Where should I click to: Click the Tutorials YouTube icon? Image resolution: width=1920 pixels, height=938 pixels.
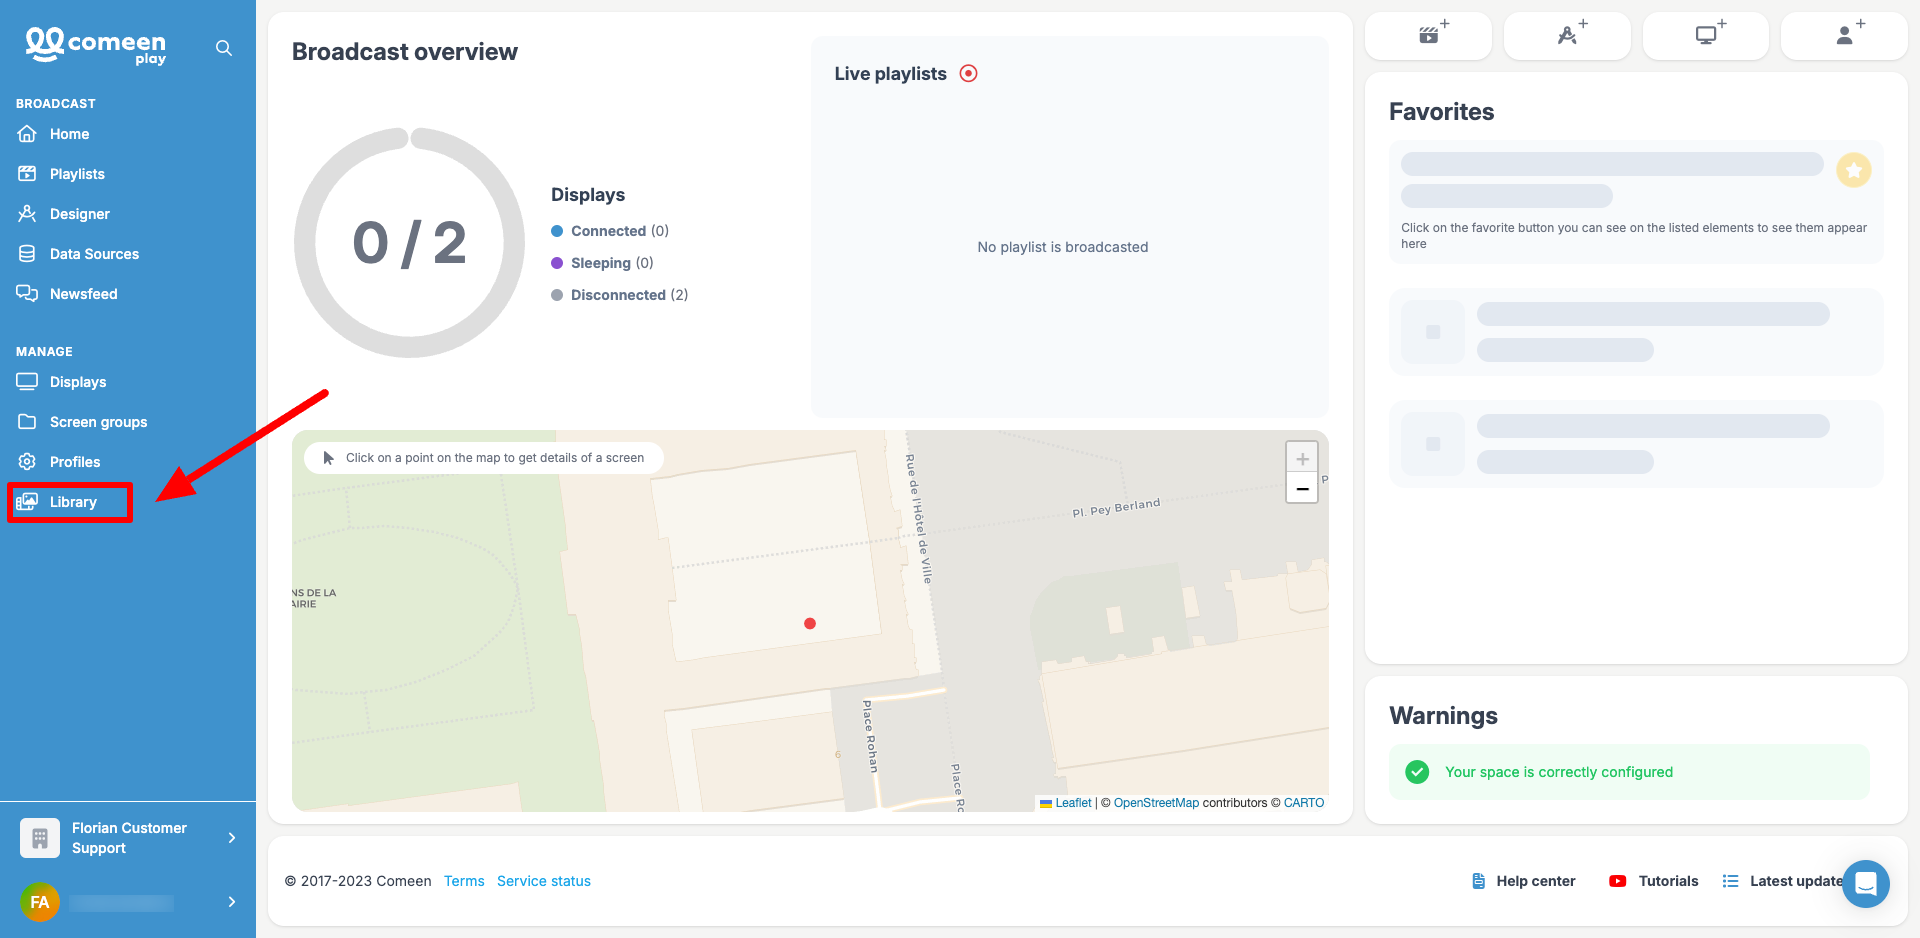coord(1618,881)
